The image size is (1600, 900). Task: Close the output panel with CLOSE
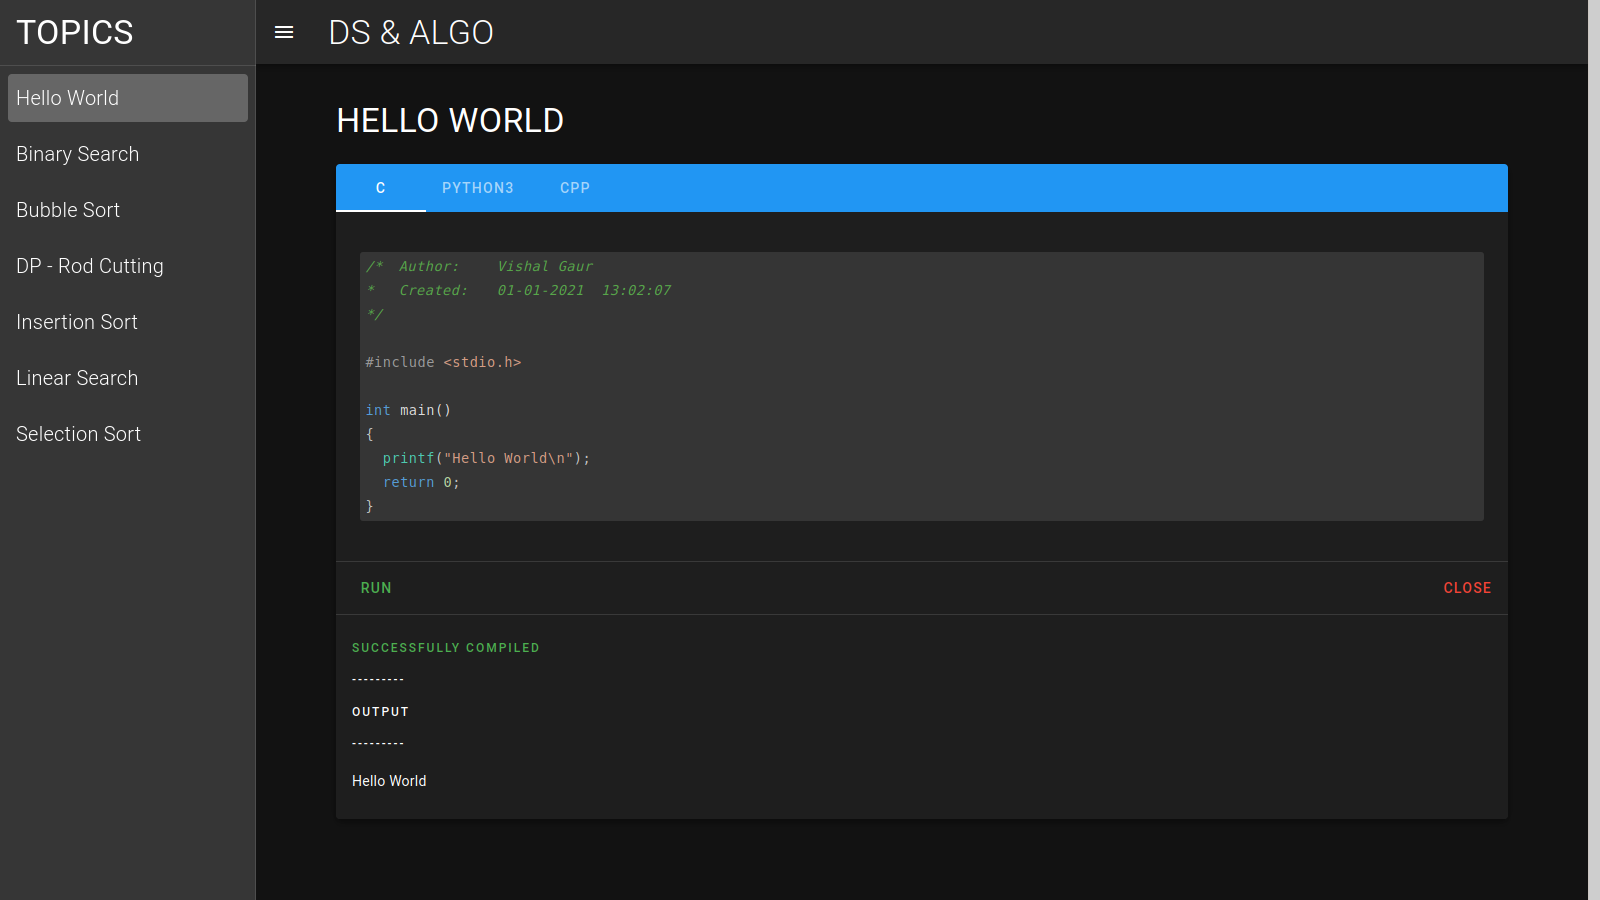click(x=1467, y=588)
